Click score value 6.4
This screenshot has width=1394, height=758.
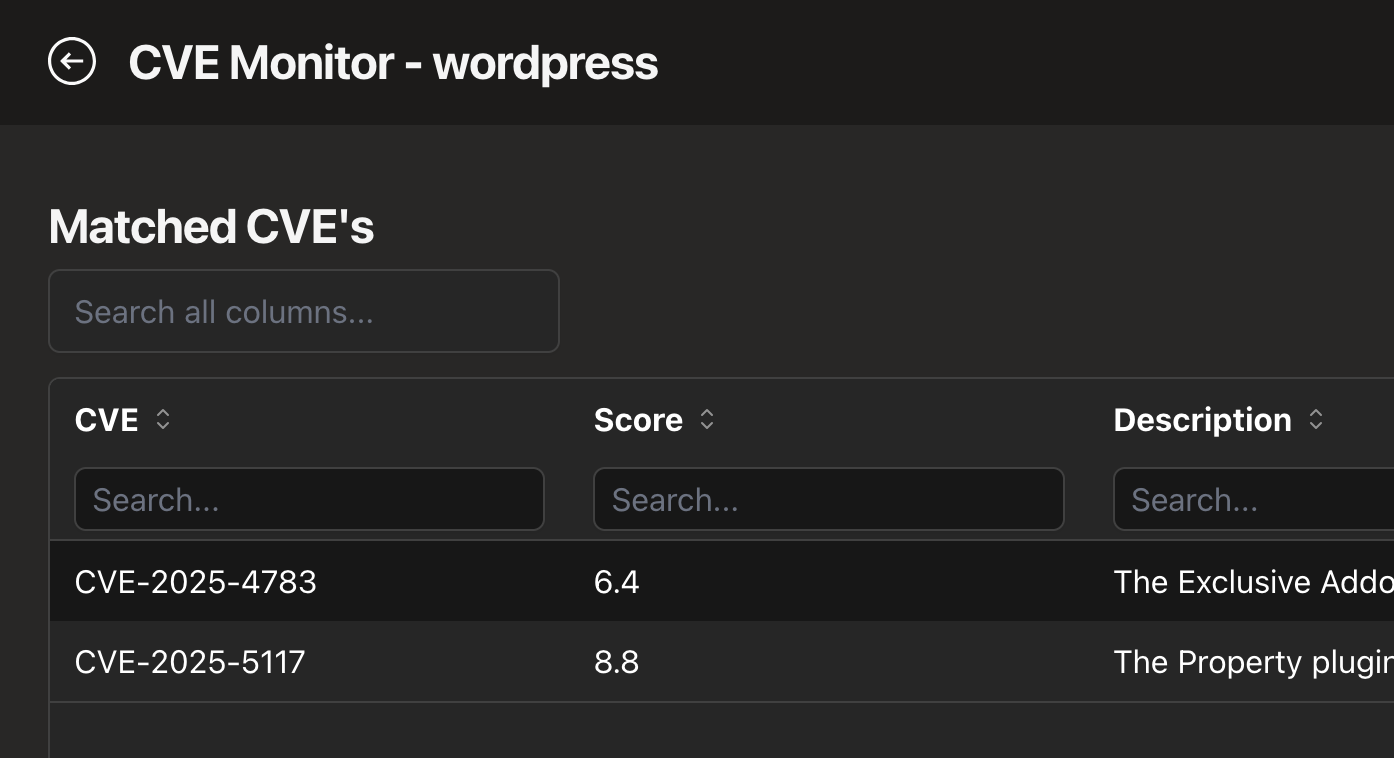pyautogui.click(x=616, y=582)
